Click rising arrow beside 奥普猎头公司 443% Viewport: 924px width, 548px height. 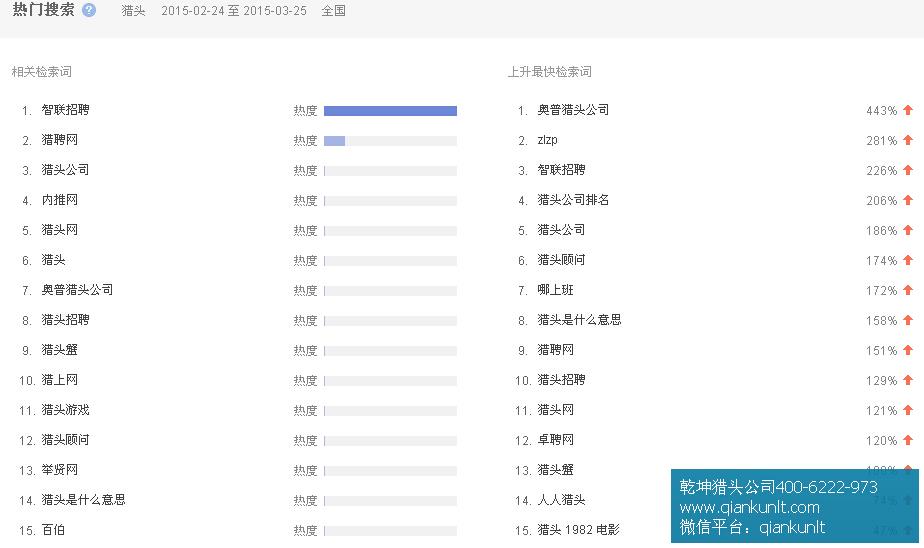[x=908, y=111]
